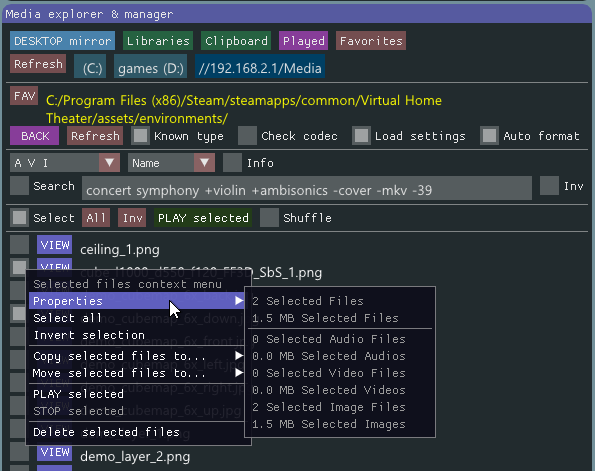Click the top Refresh button near drives
The image size is (595, 471).
[x=38, y=63]
